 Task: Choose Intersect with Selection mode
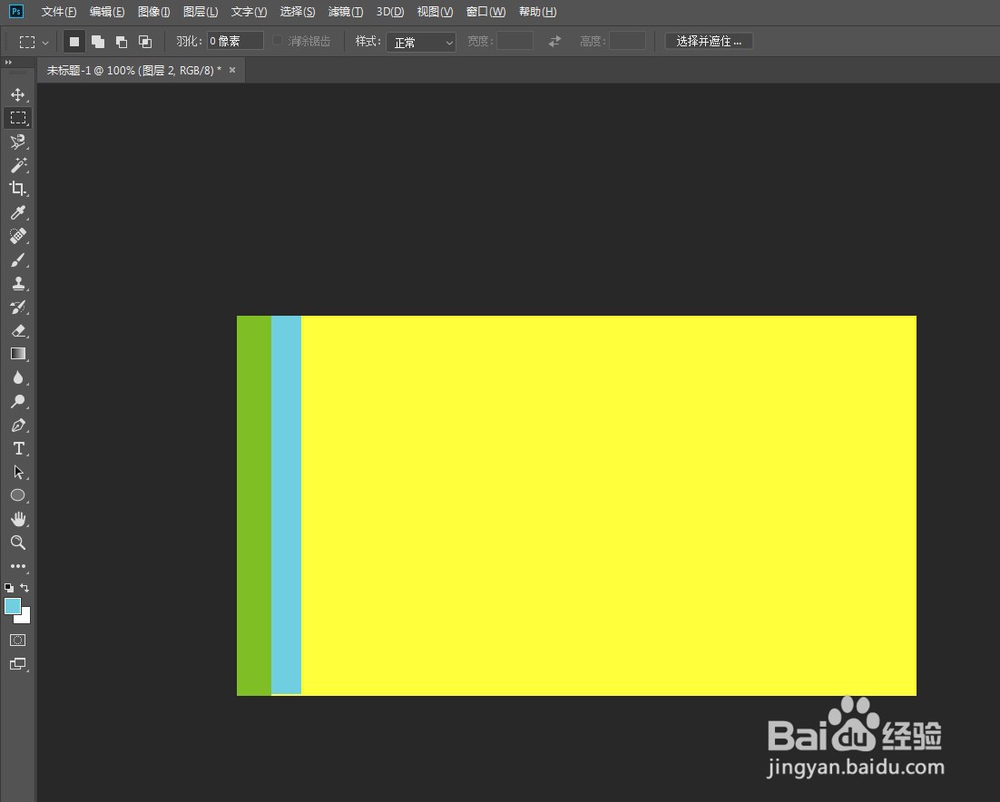(x=145, y=41)
